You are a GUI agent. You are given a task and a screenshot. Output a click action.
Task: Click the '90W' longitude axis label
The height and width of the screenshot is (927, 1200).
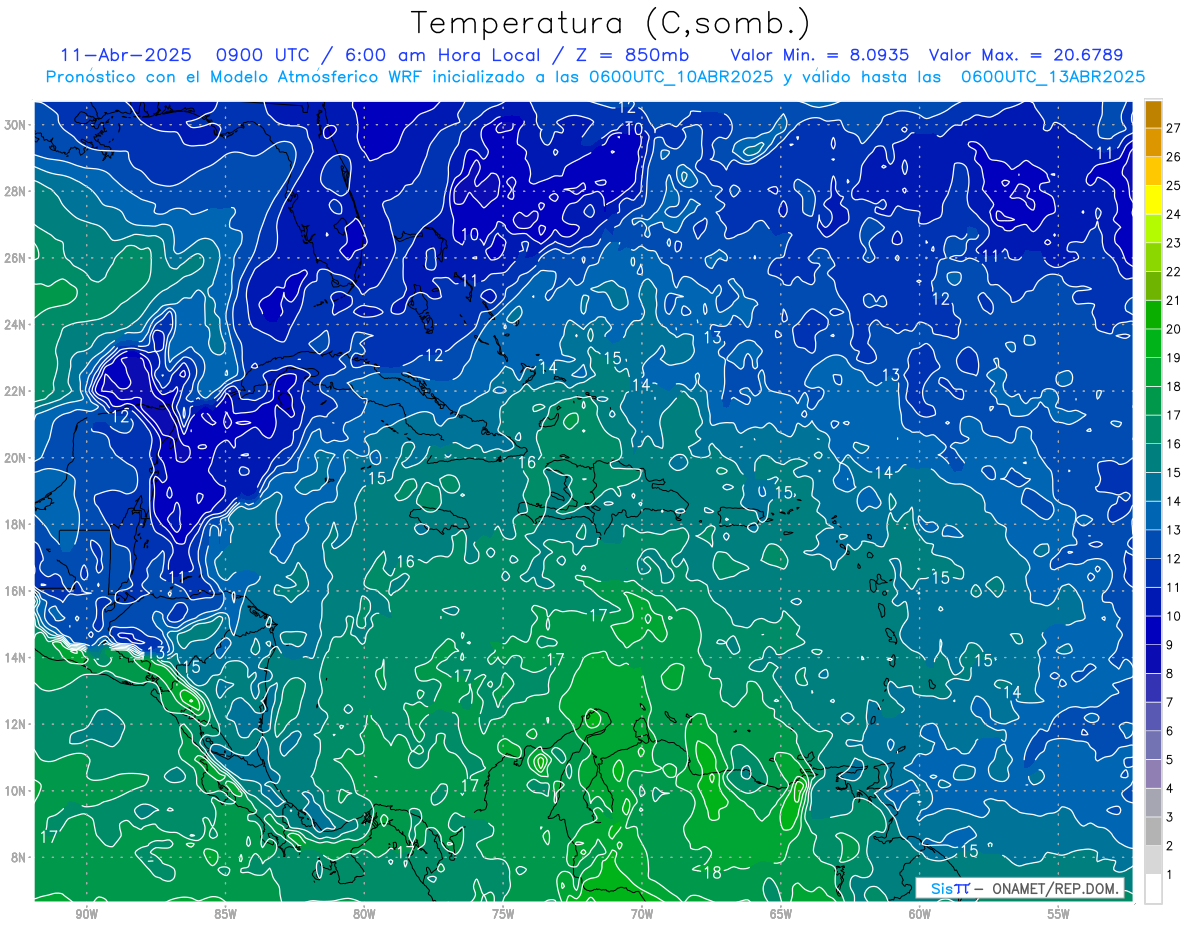coord(86,914)
